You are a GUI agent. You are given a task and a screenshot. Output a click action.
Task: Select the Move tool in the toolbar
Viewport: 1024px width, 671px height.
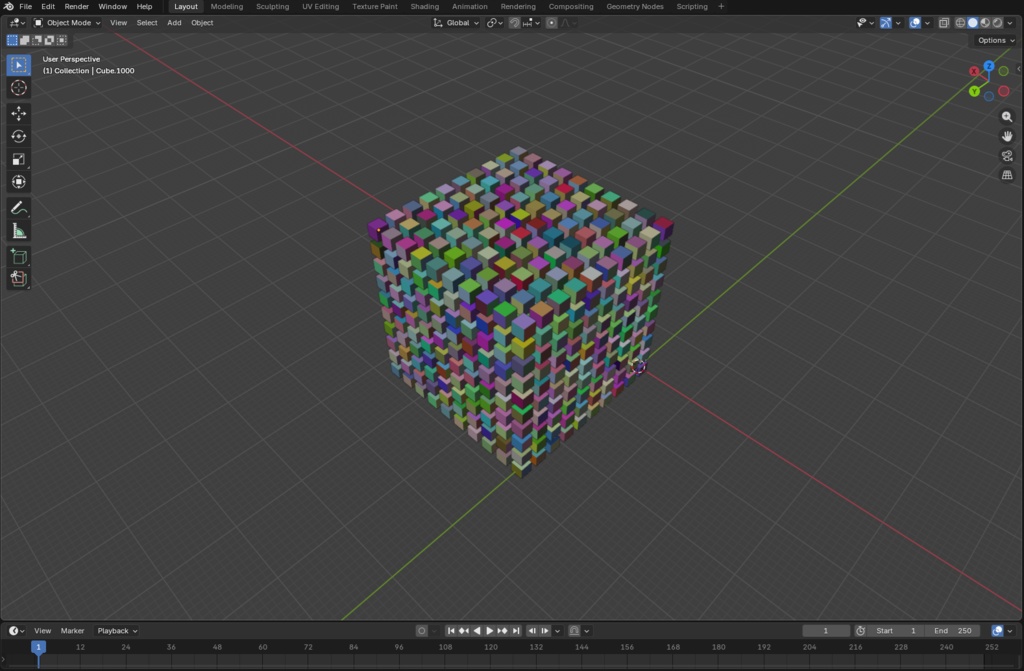[x=18, y=113]
